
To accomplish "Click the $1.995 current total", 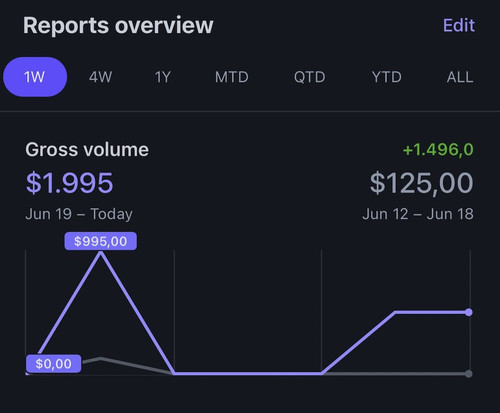I will click(x=70, y=183).
